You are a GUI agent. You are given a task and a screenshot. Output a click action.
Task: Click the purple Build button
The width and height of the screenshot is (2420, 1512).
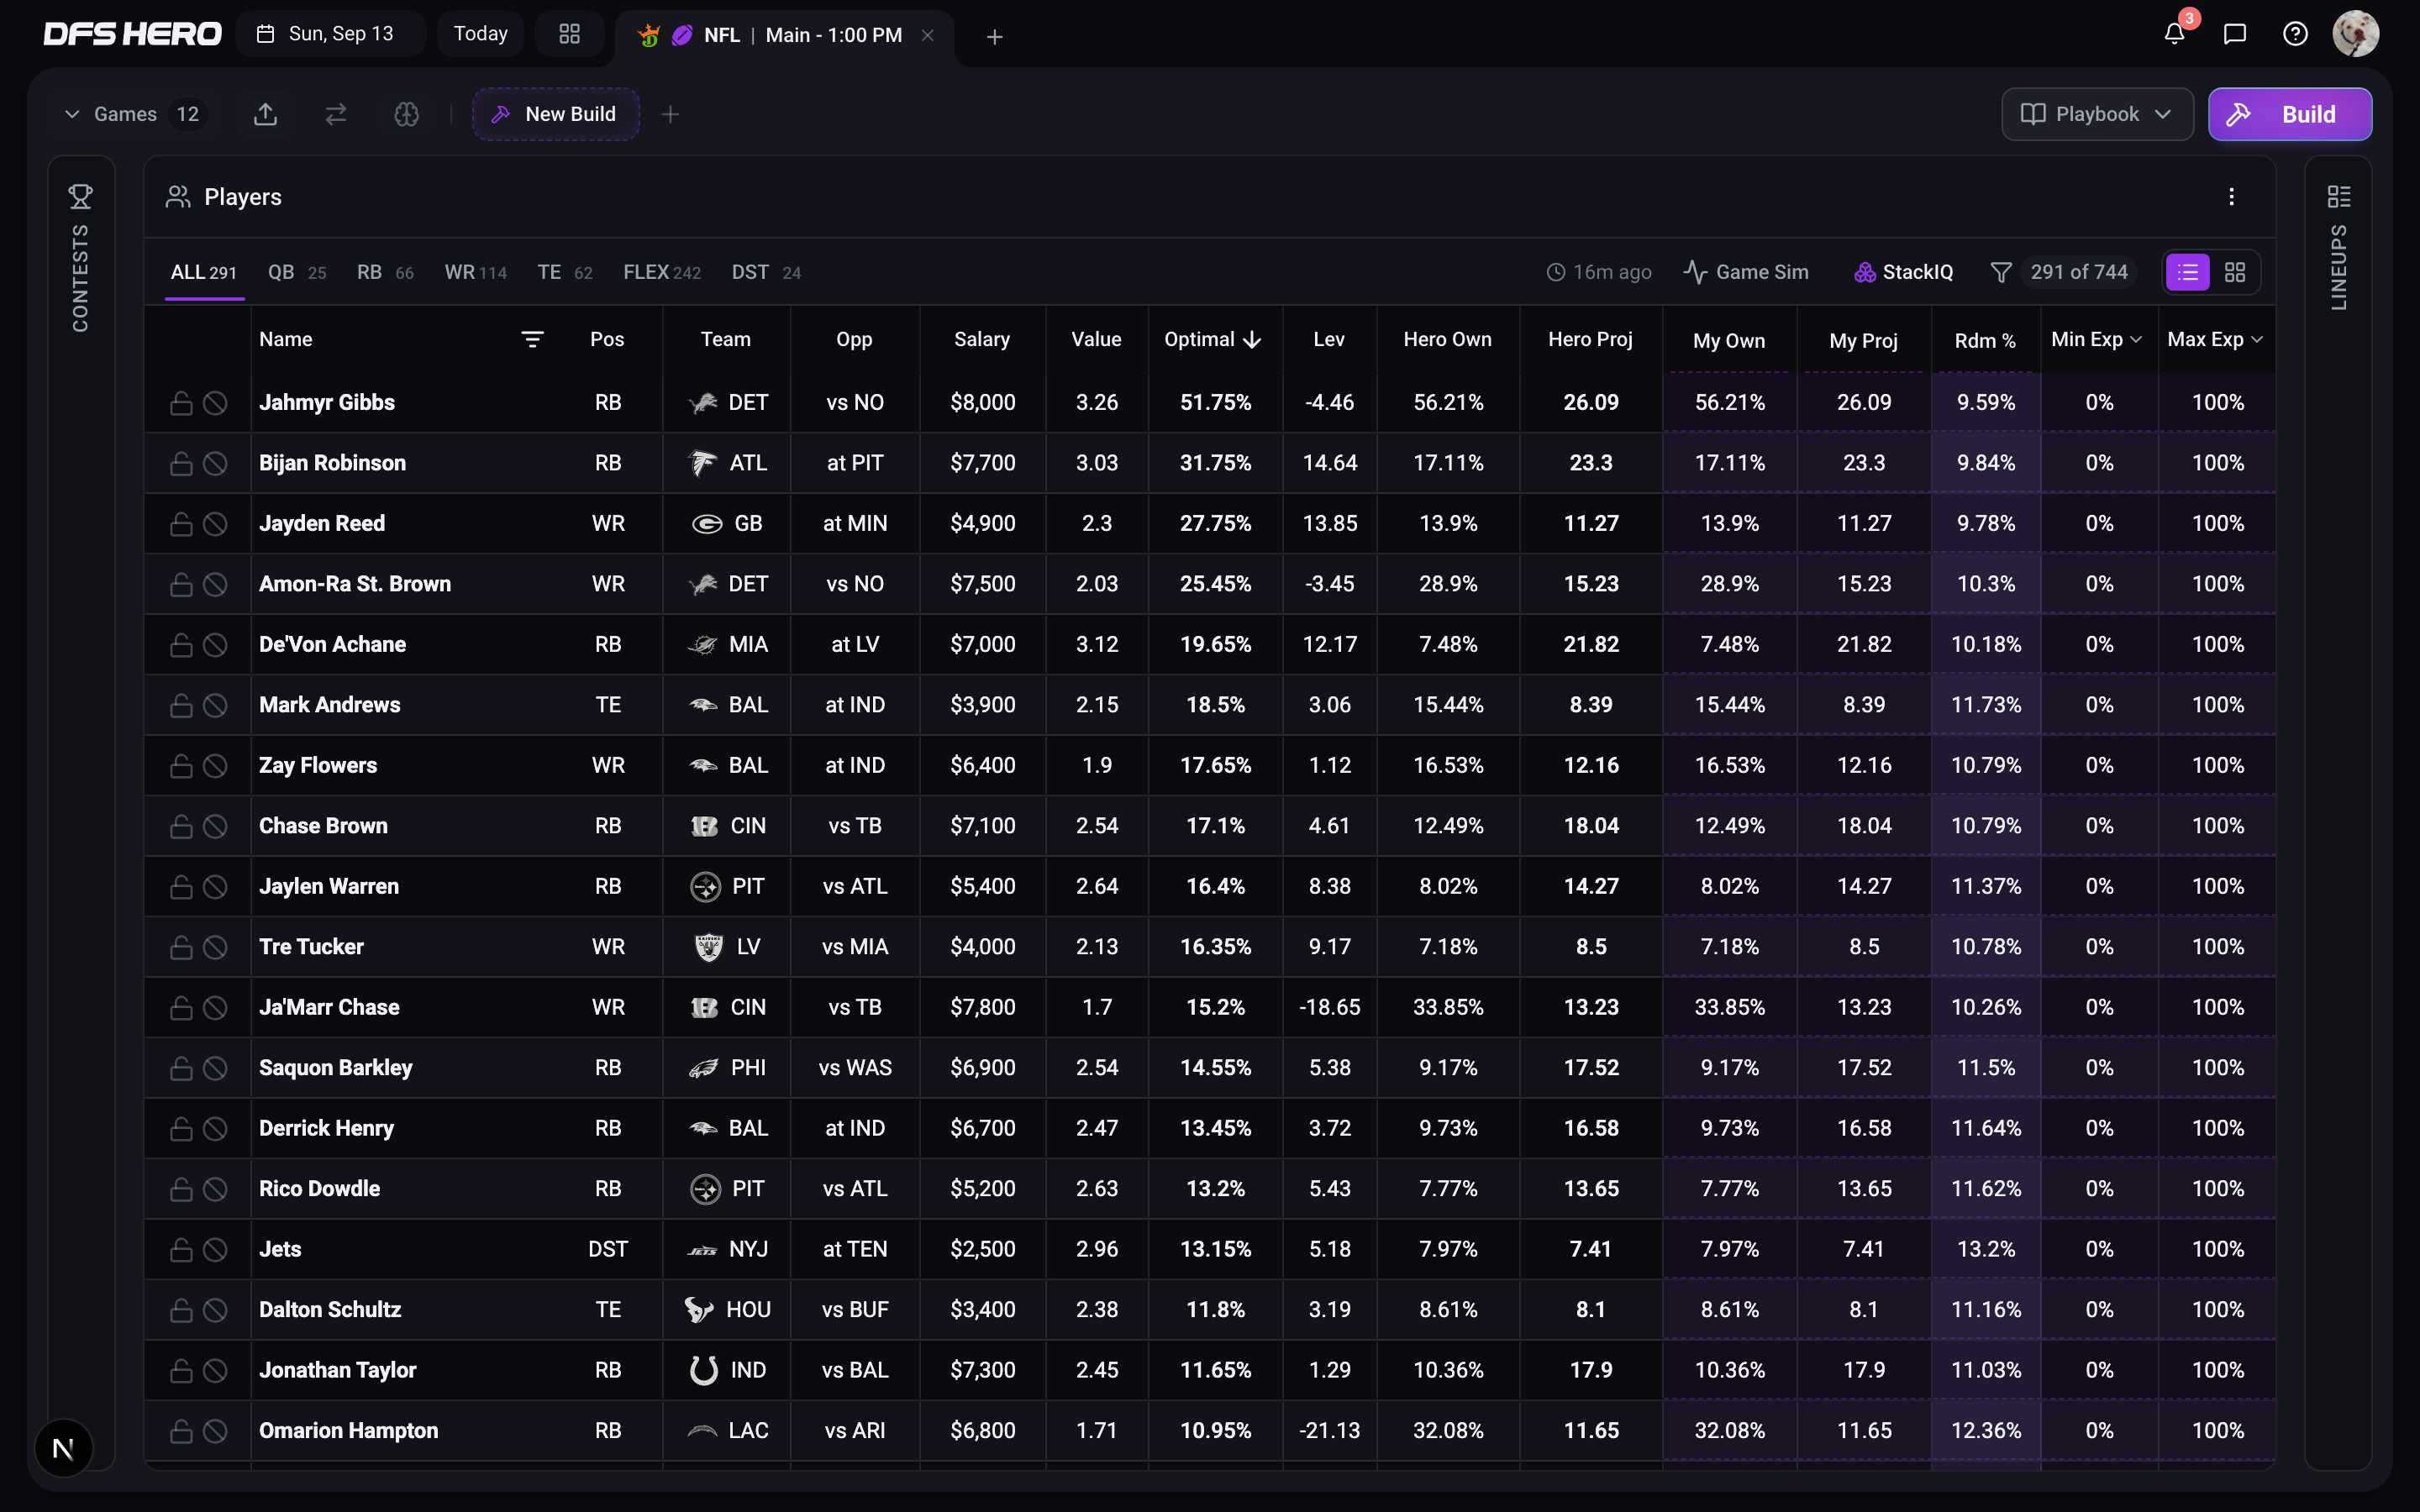pos(2289,114)
